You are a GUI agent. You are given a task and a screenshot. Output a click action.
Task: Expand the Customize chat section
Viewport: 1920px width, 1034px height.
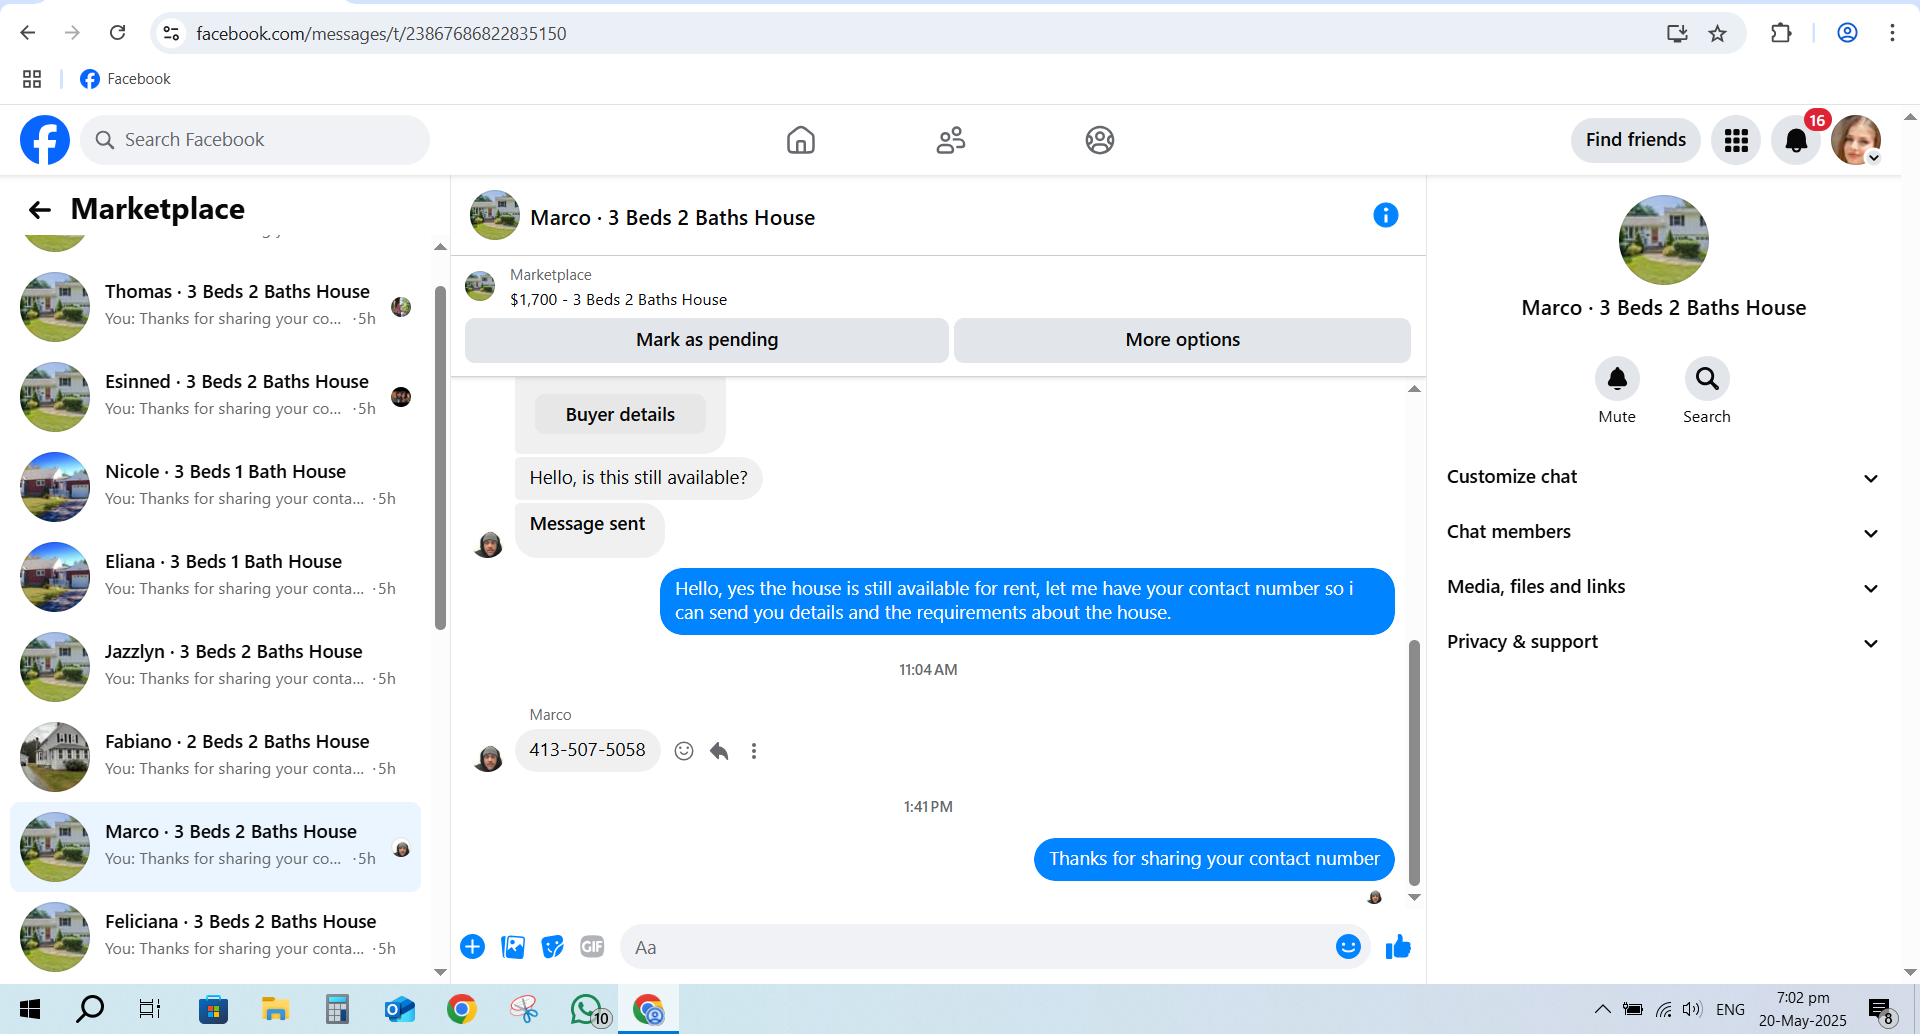pos(1663,477)
